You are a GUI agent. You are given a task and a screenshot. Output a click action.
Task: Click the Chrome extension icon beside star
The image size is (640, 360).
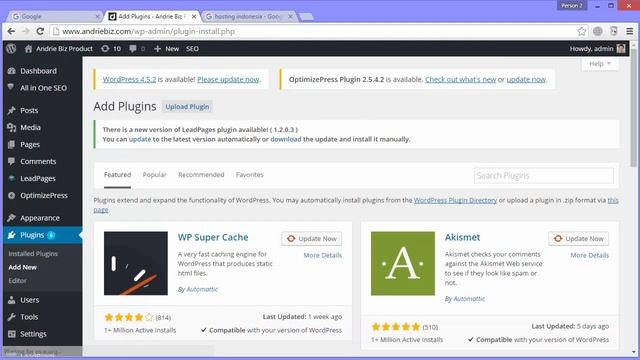coord(598,31)
